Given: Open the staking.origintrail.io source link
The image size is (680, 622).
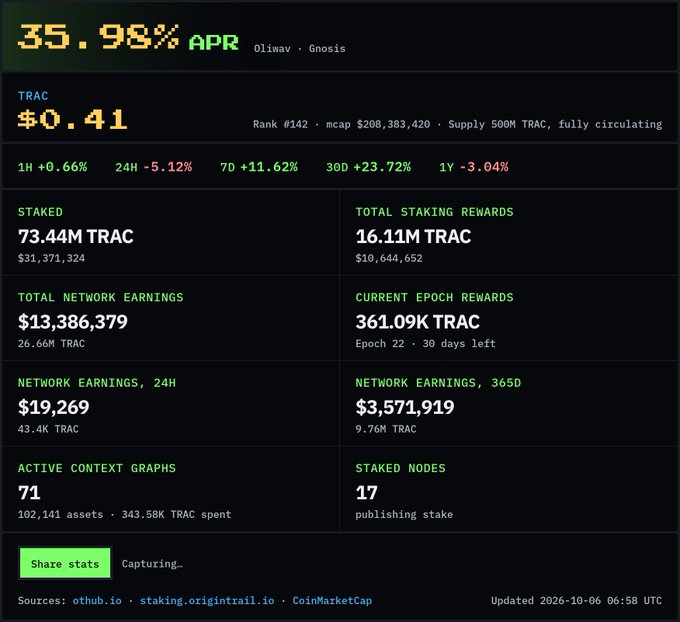Looking at the screenshot, I should (x=207, y=601).
